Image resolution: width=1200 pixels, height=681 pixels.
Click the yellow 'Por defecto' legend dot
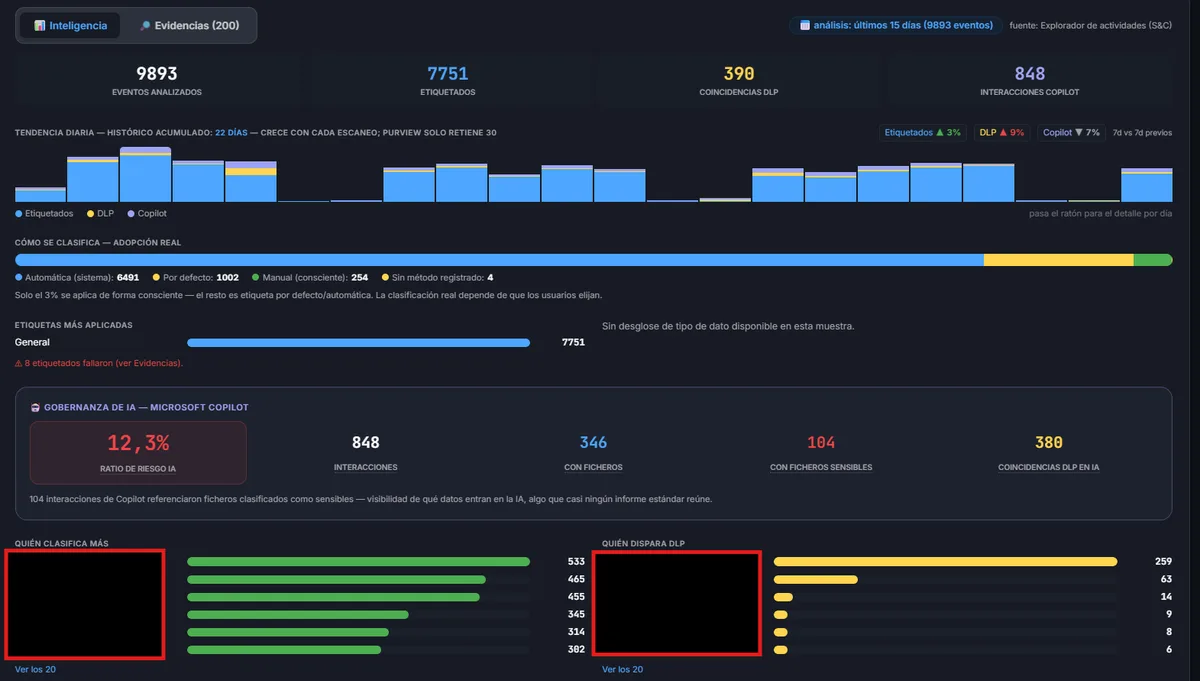(x=156, y=277)
